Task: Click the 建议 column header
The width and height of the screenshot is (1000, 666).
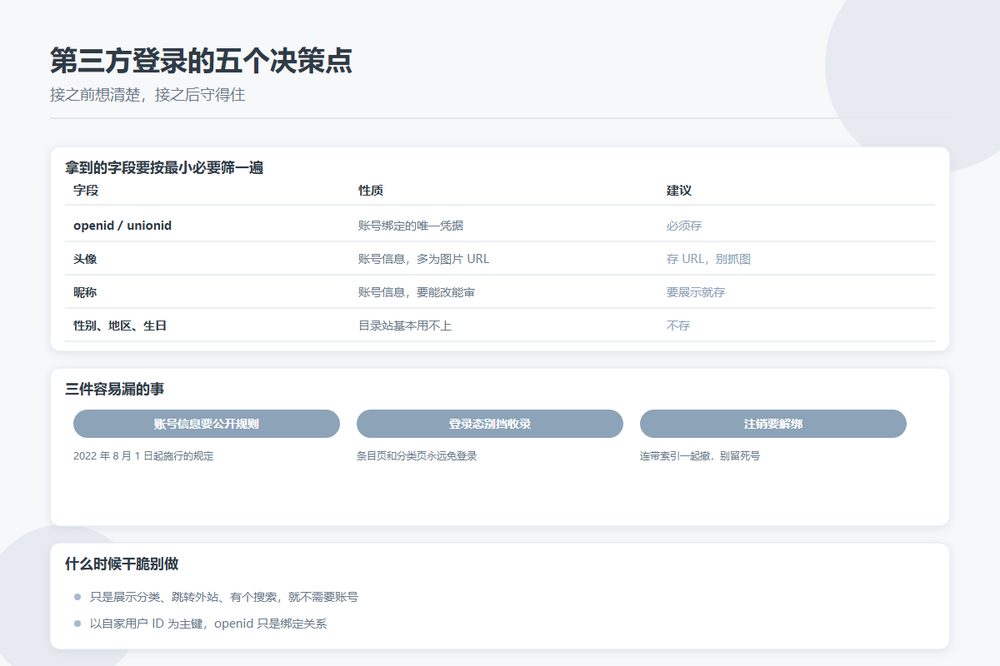Action: tap(679, 190)
